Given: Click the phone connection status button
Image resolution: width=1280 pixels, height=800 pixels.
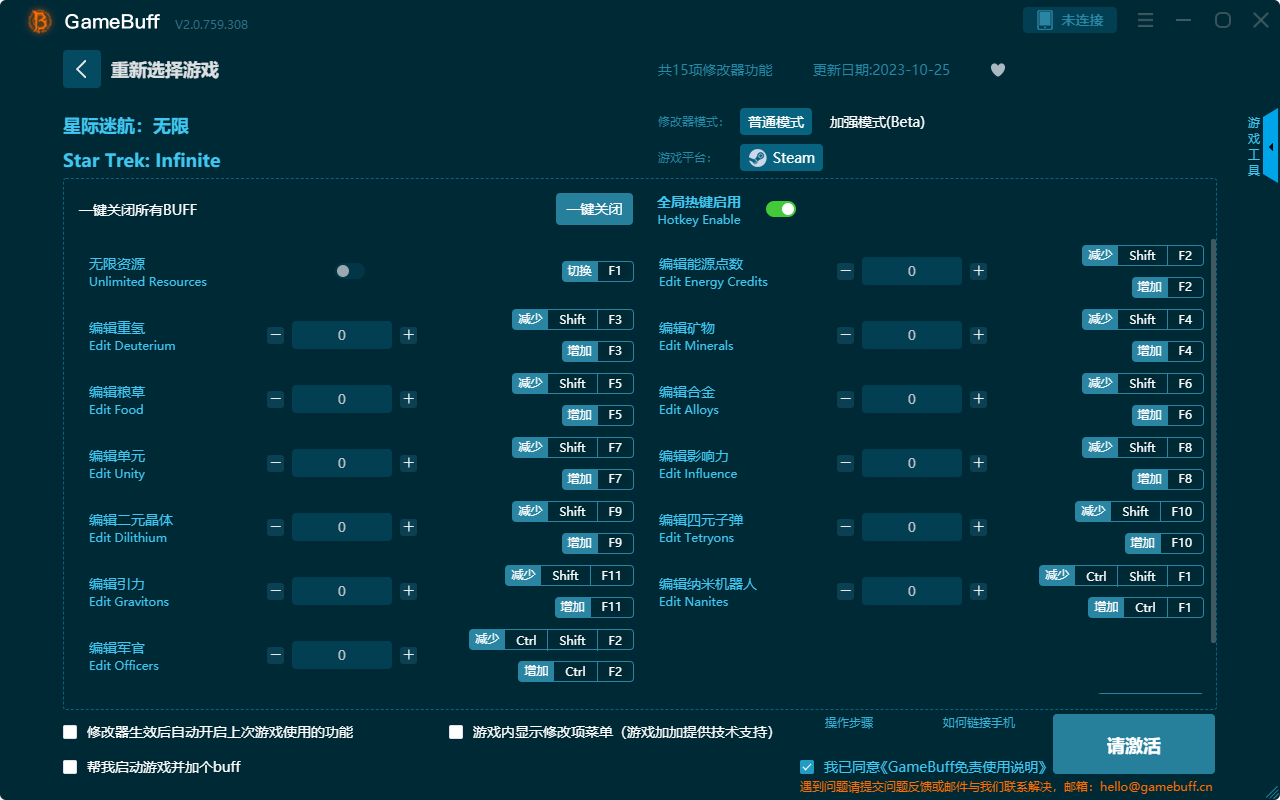Looking at the screenshot, I should pos(1070,20).
